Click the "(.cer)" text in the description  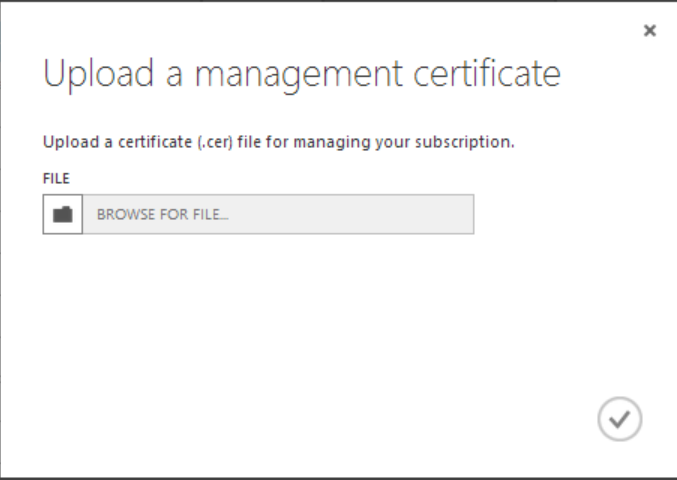215,142
